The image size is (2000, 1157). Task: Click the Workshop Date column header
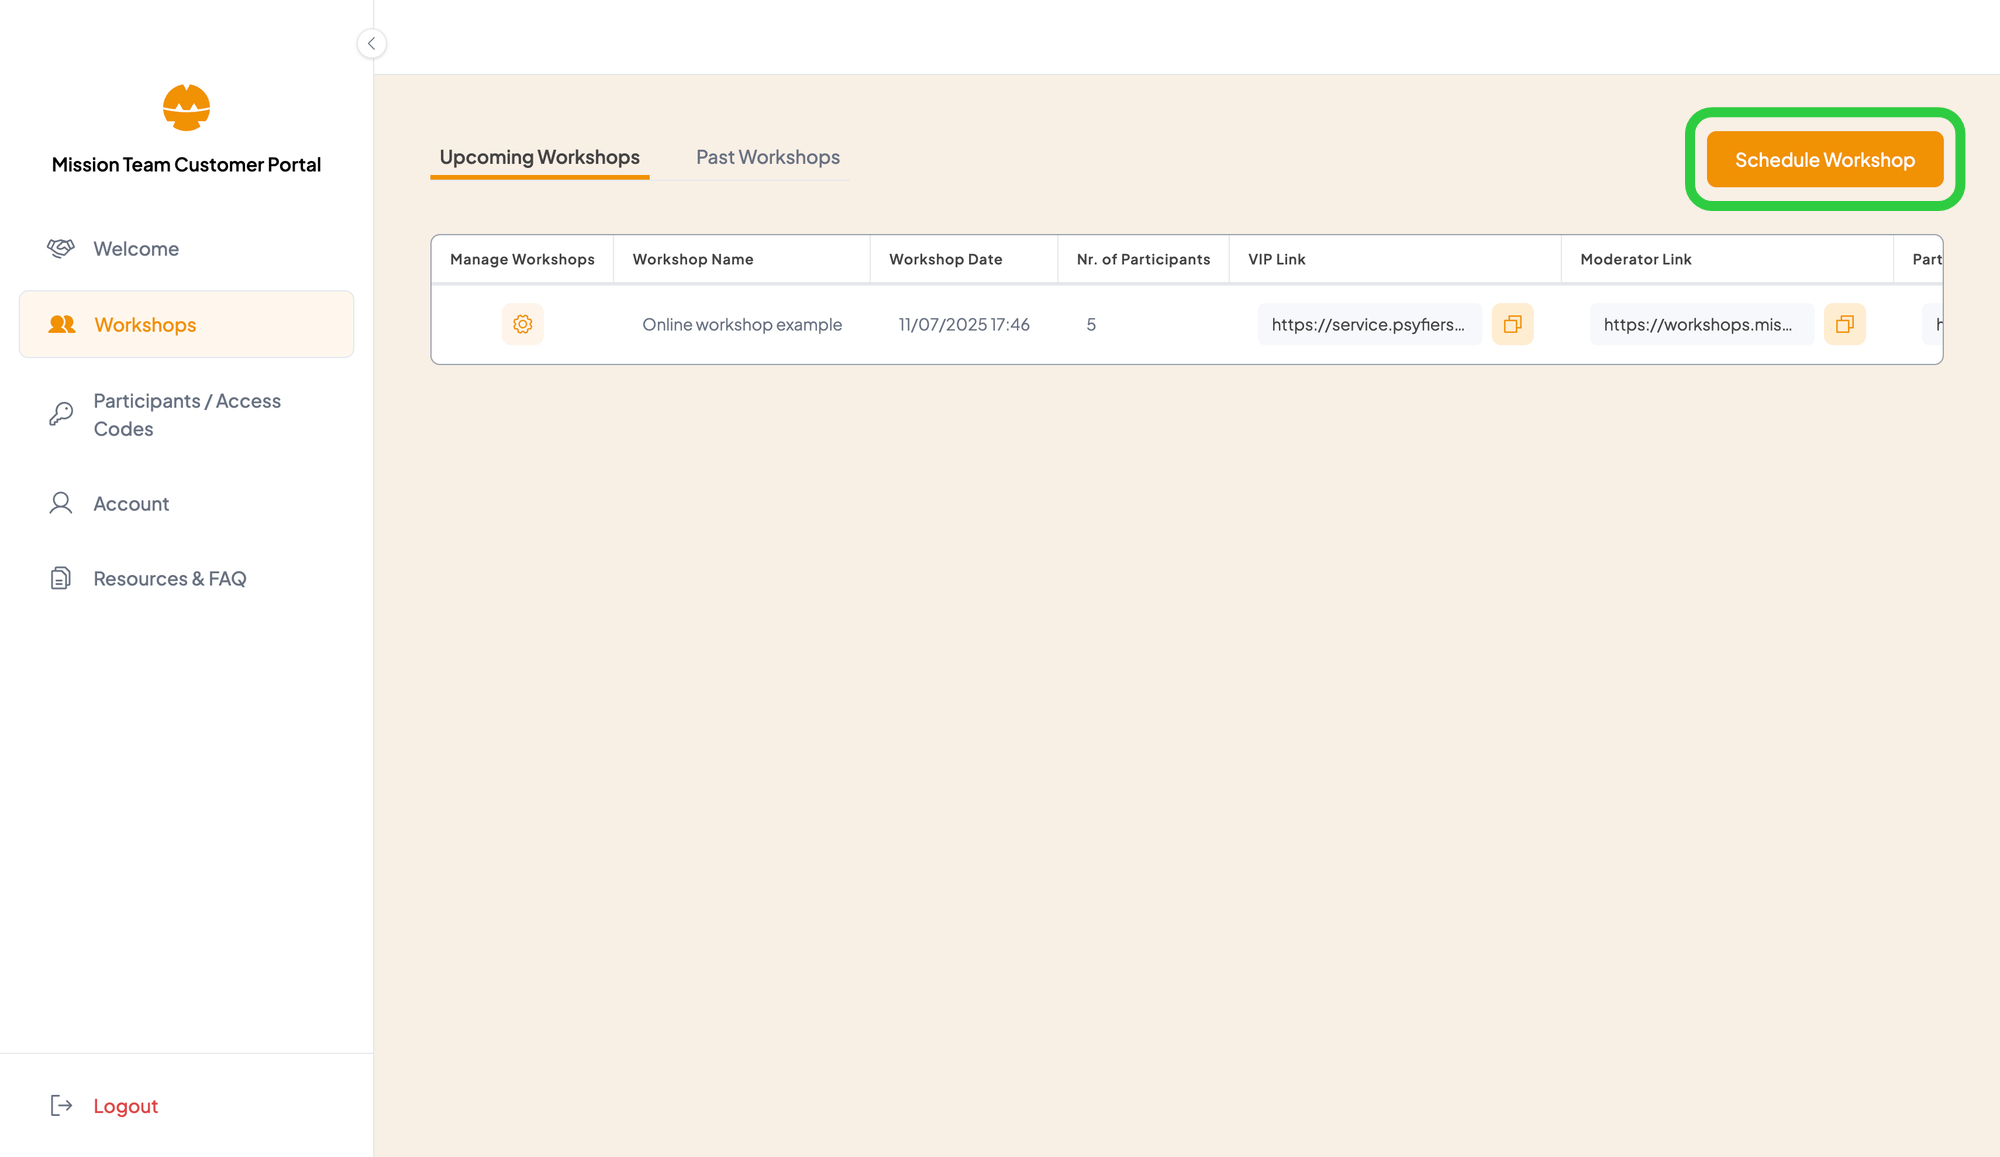coord(945,259)
